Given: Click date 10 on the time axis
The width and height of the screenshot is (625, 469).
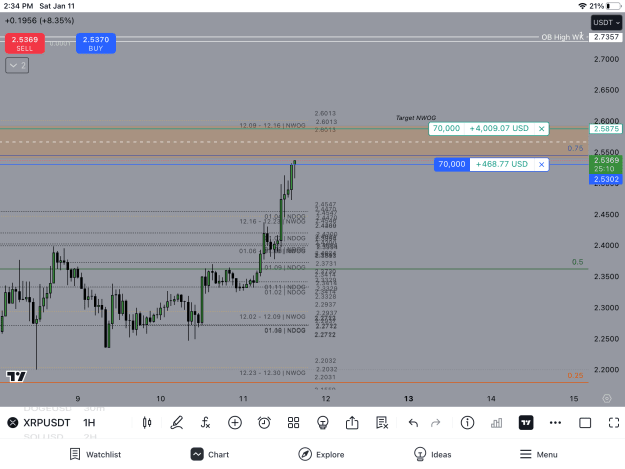Looking at the screenshot, I should point(161,398).
